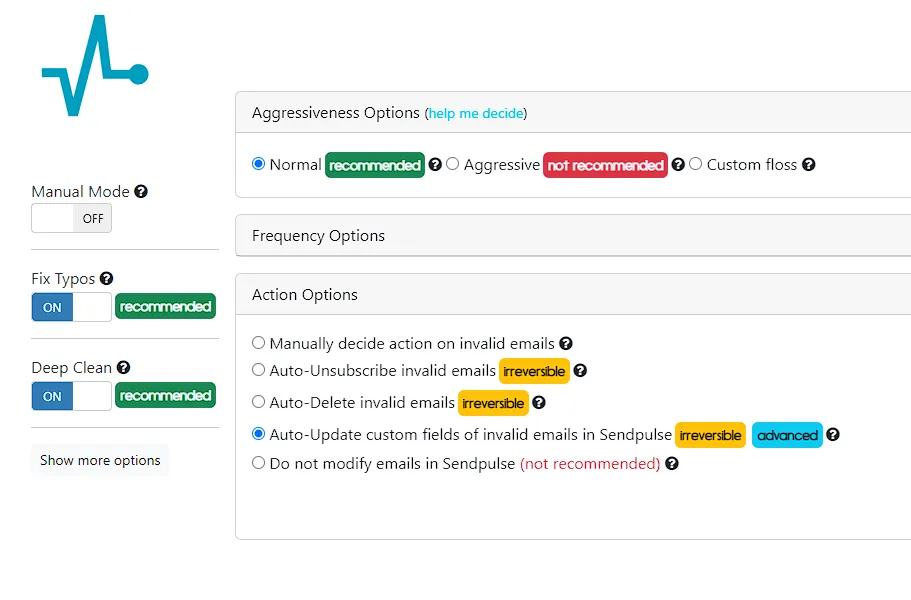911x600 pixels.
Task: Select Auto-Update custom fields in Sendpulse
Action: (x=259, y=433)
